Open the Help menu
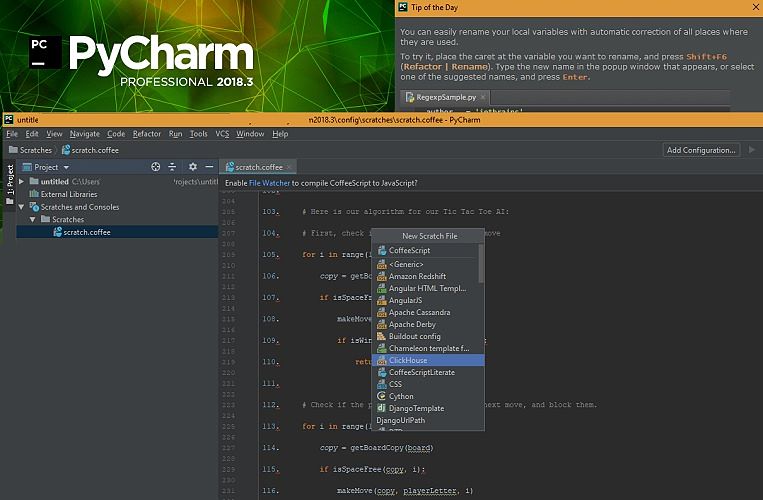Viewport: 763px width, 500px height. pyautogui.click(x=280, y=134)
